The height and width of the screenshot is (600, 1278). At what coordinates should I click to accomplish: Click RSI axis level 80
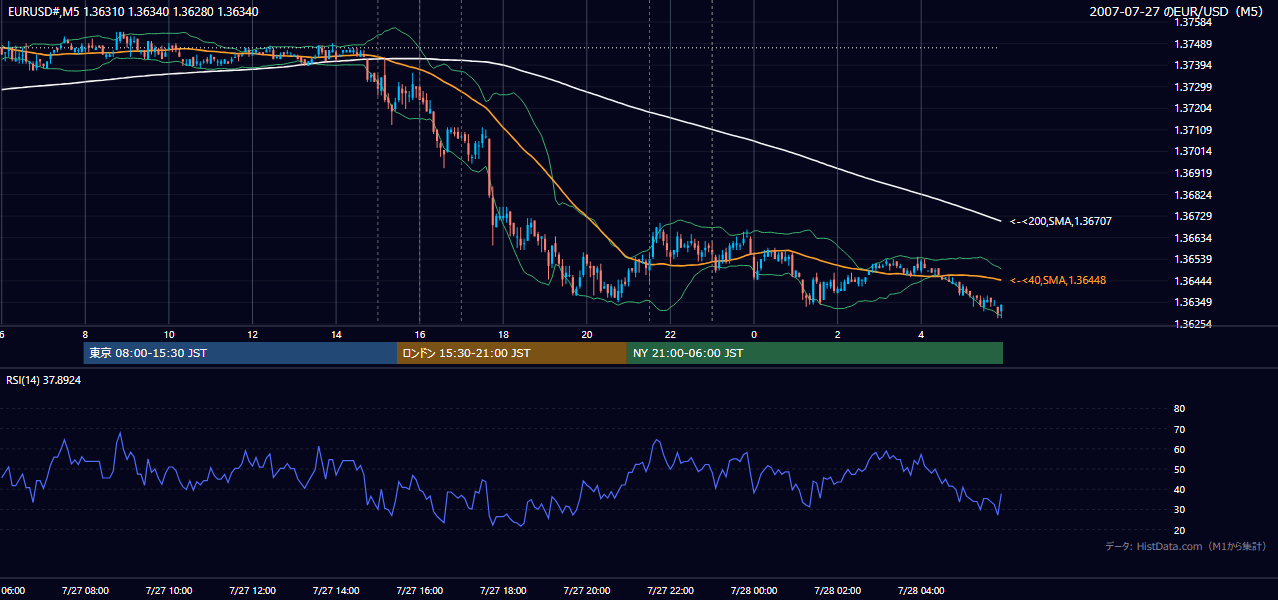tap(1179, 409)
